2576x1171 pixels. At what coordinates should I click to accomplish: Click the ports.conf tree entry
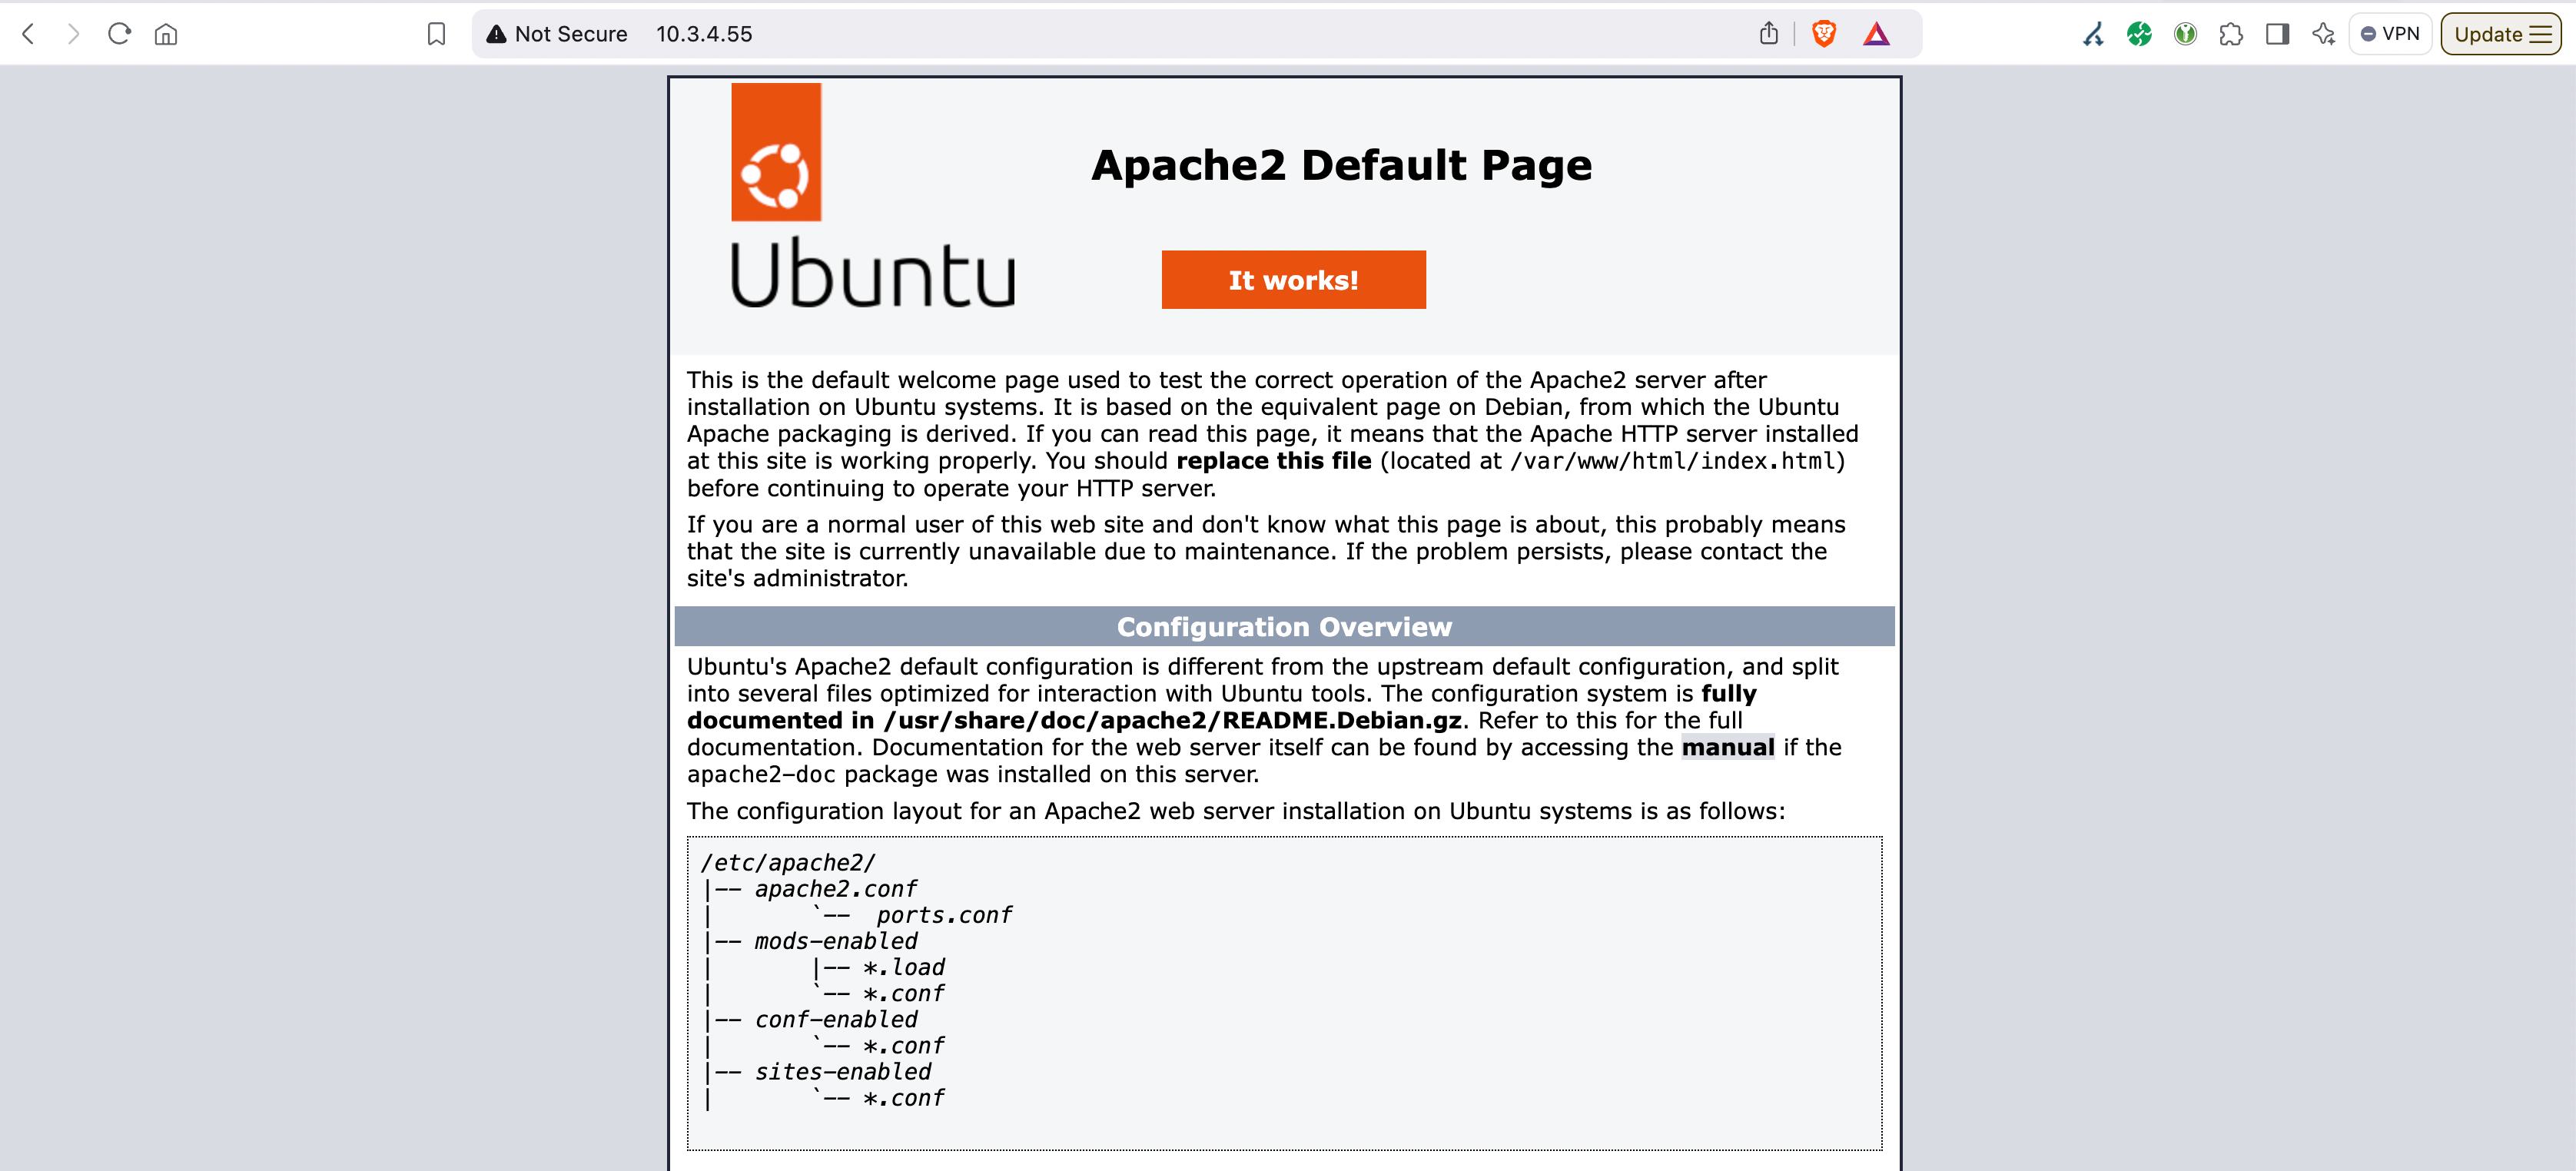(944, 914)
